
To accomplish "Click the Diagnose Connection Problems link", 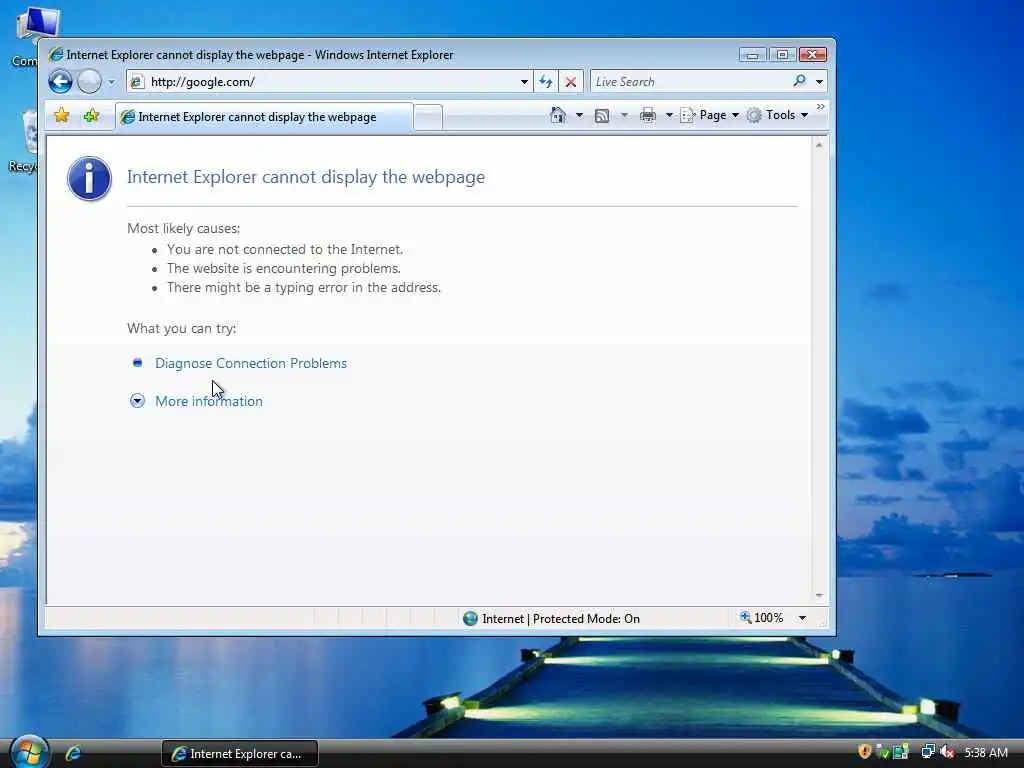I will click(x=251, y=363).
